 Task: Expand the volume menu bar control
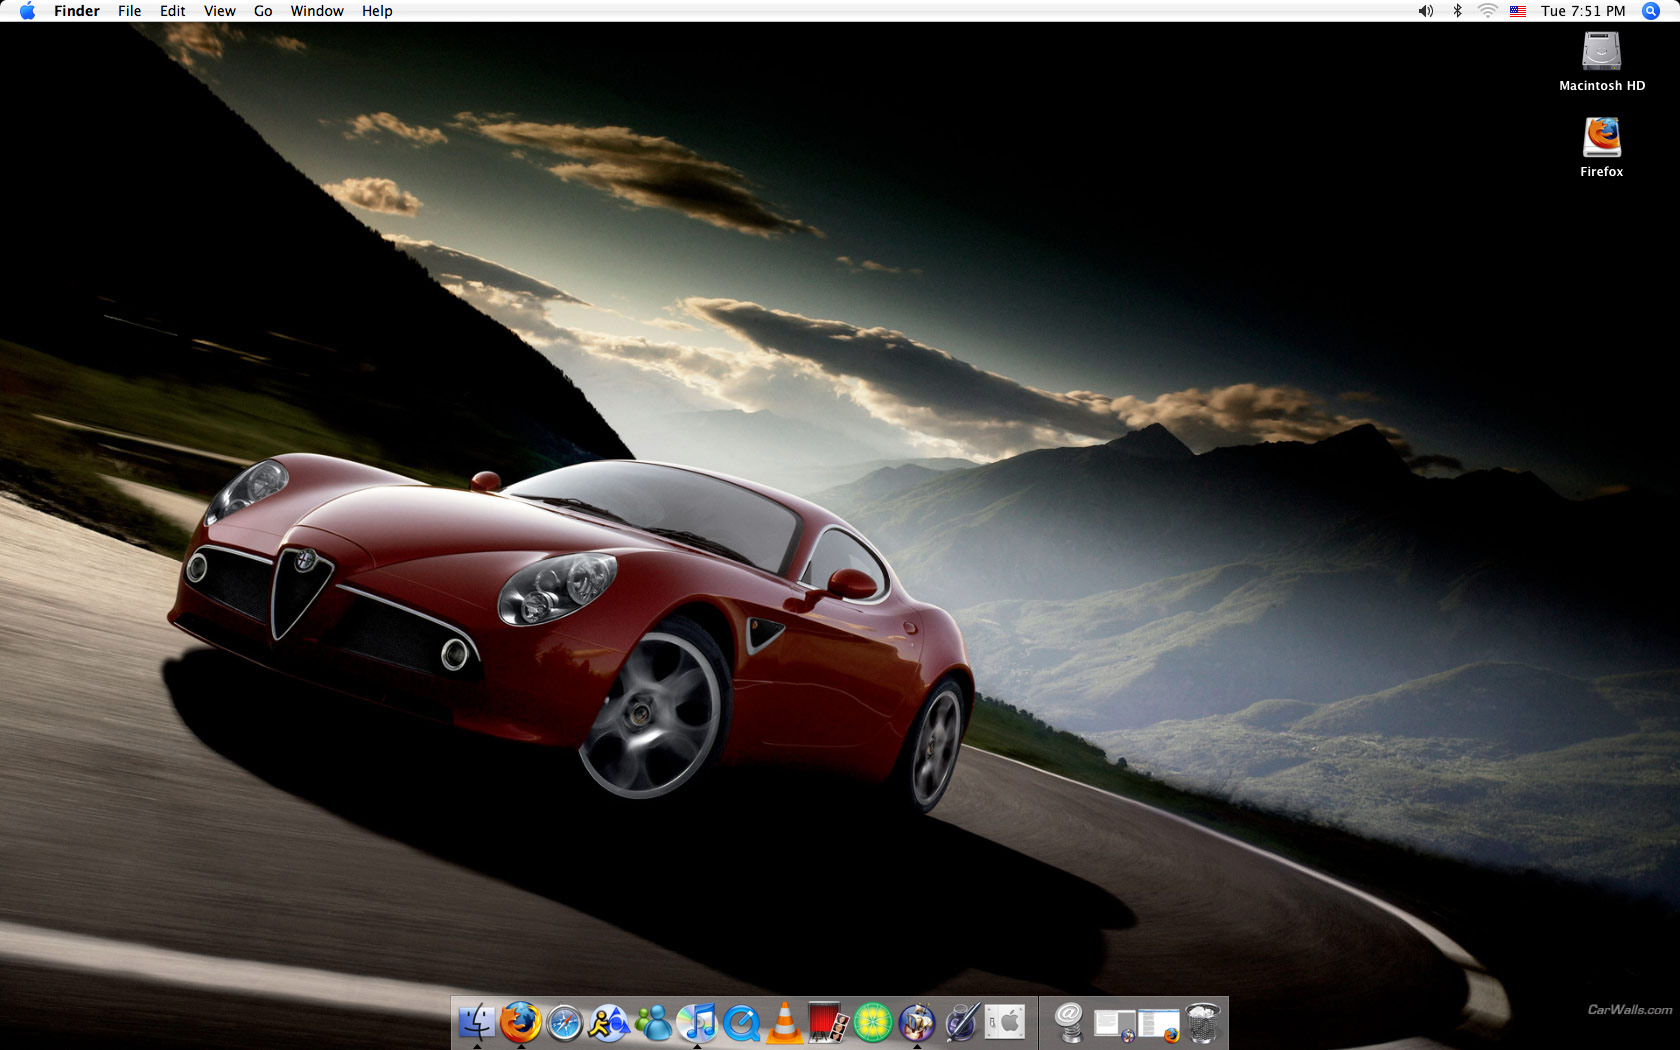[1425, 11]
